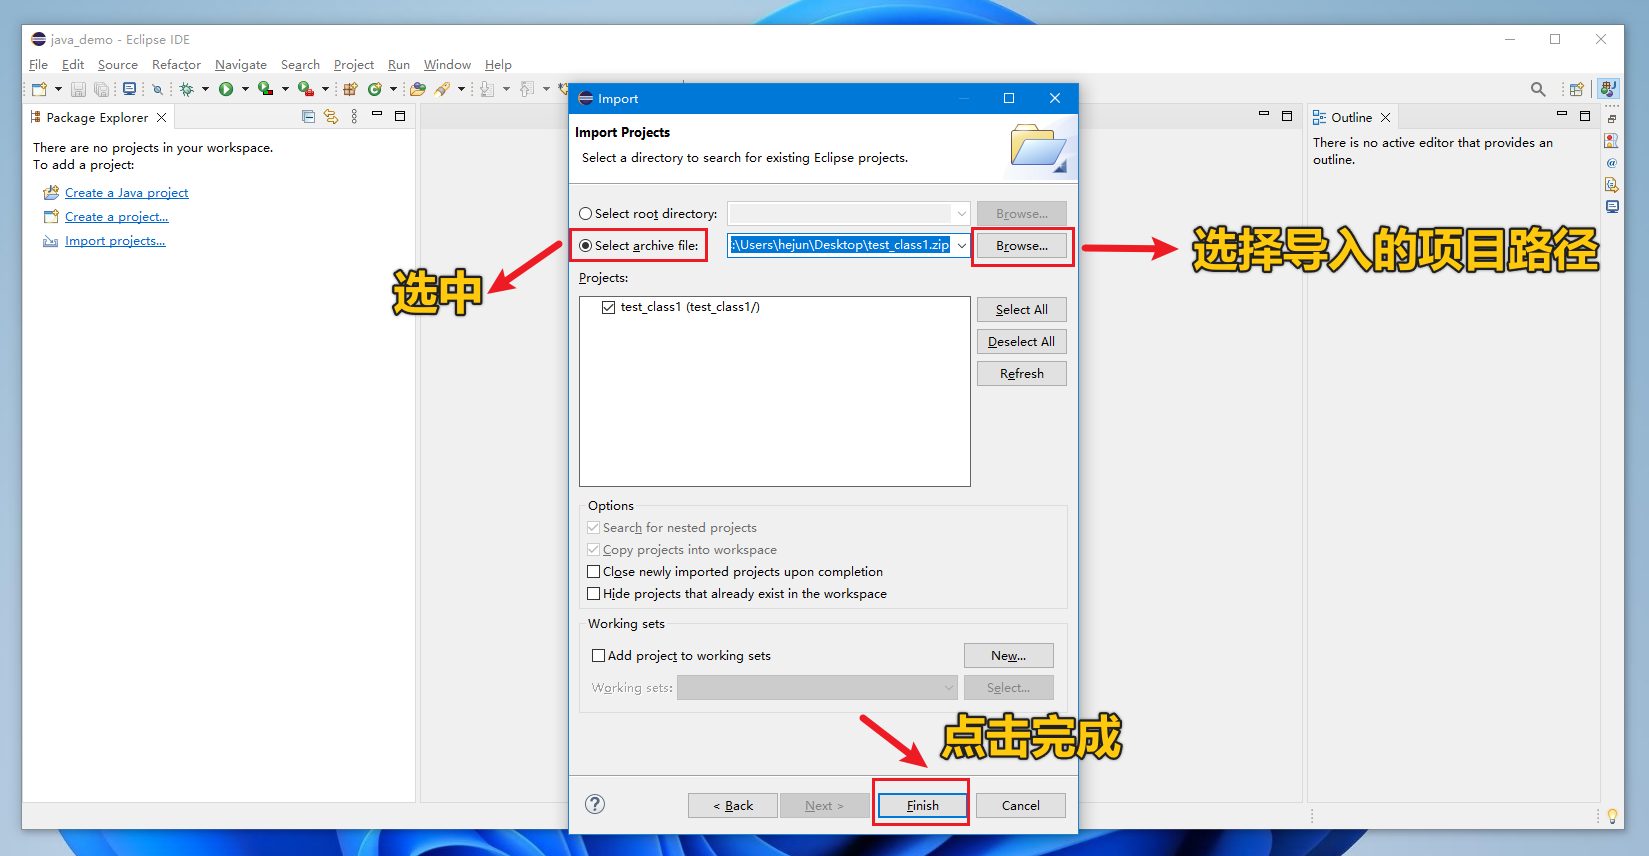Viewport: 1649px width, 856px height.
Task: Click the Save toolbar icon
Action: pyautogui.click(x=78, y=89)
